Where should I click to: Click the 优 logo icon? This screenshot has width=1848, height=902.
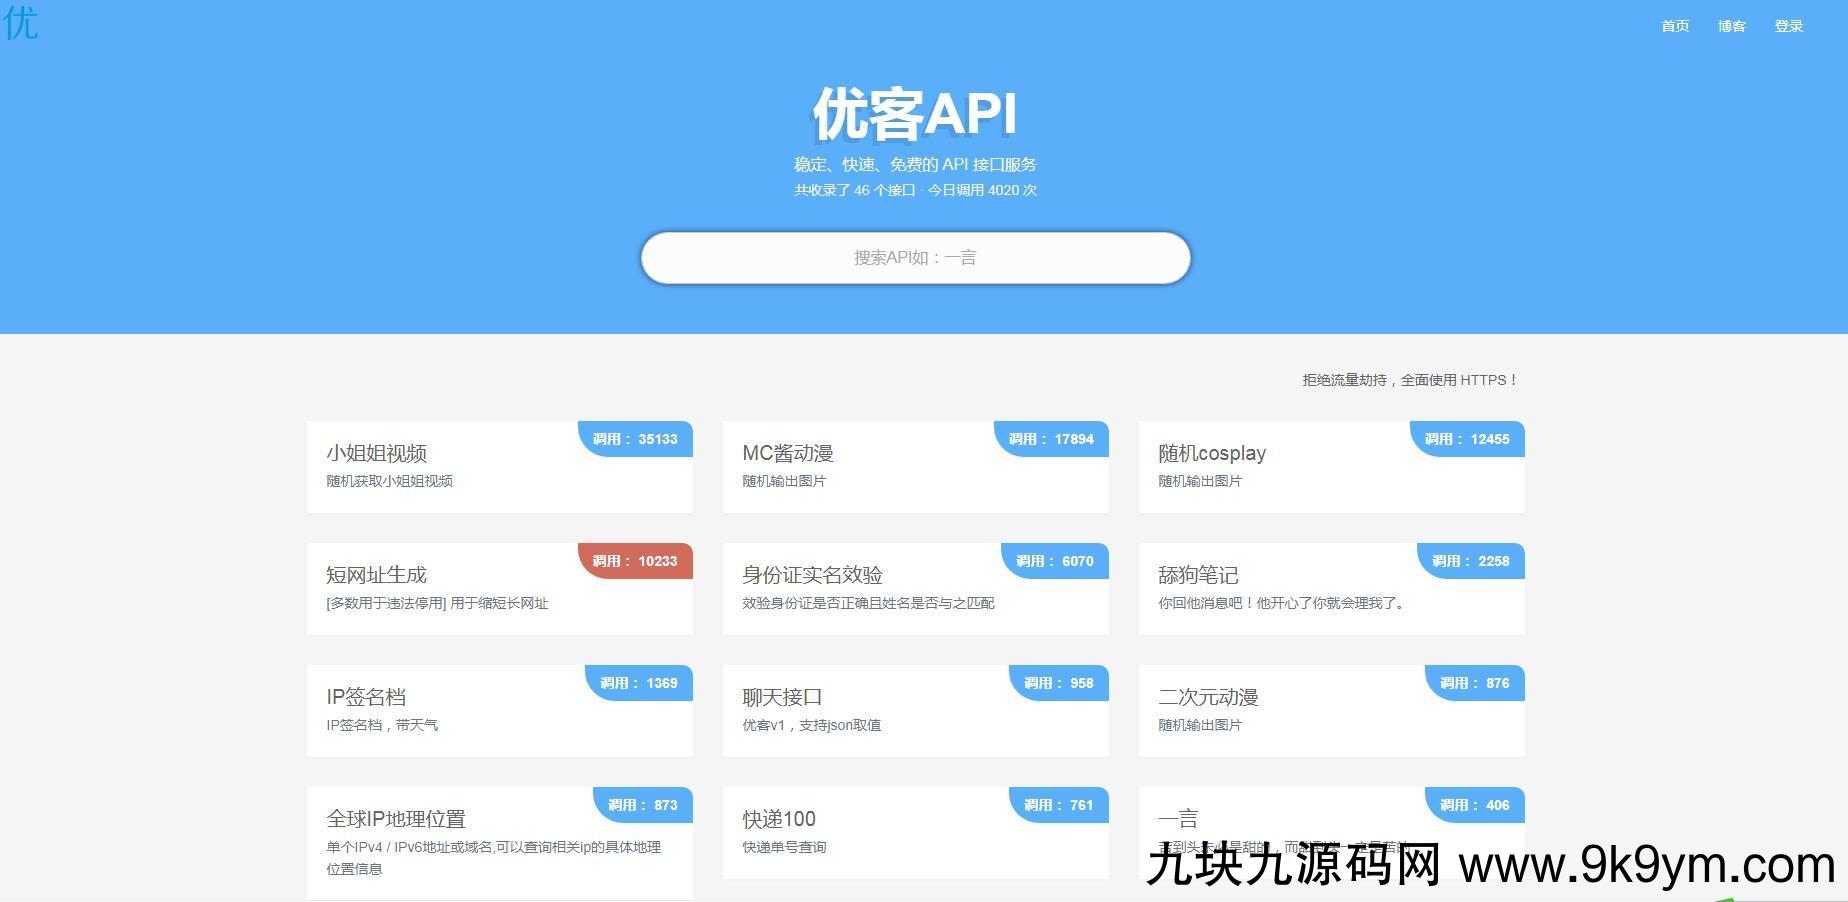tap(21, 22)
